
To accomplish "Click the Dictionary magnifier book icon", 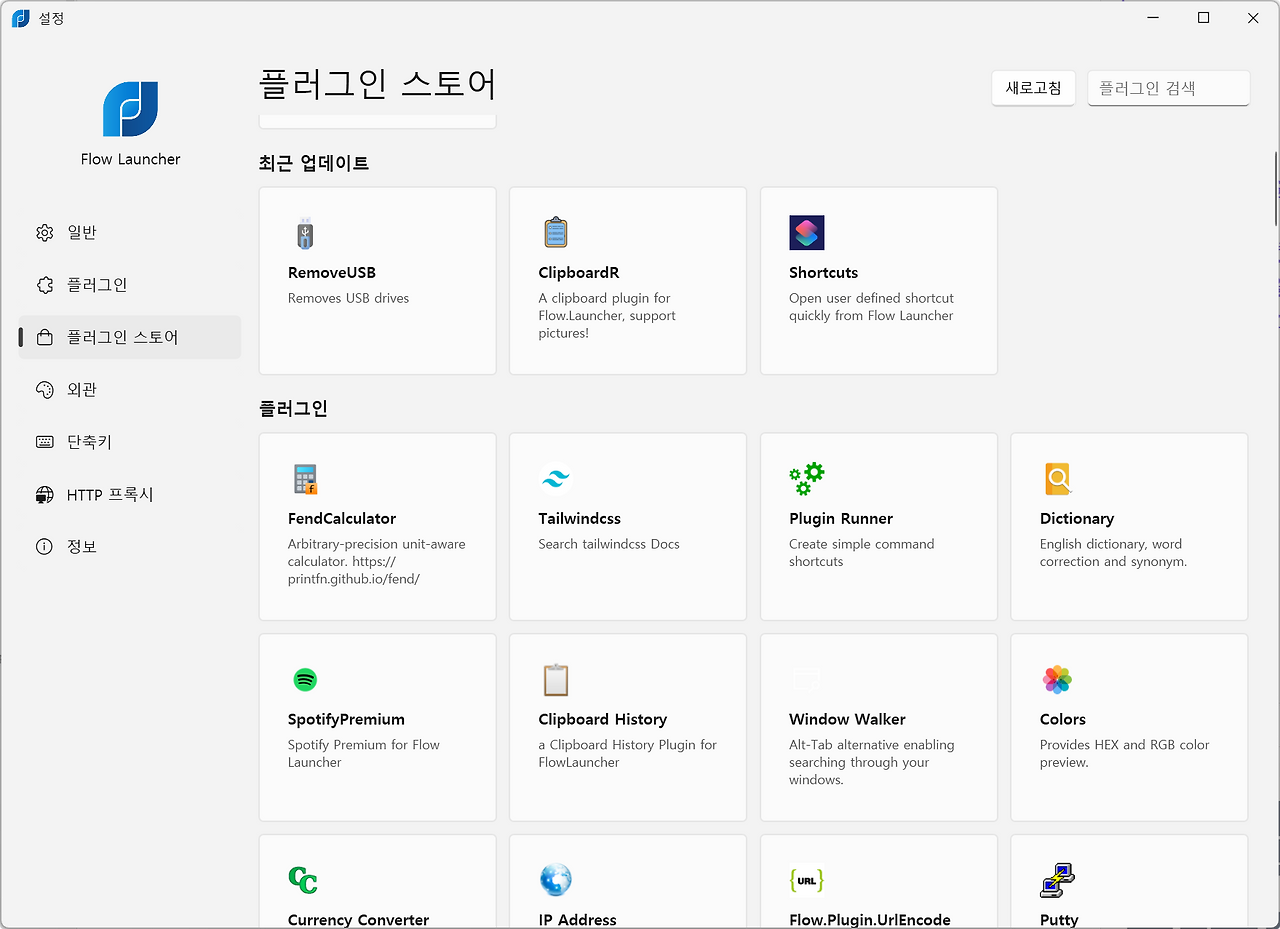I will 1057,479.
